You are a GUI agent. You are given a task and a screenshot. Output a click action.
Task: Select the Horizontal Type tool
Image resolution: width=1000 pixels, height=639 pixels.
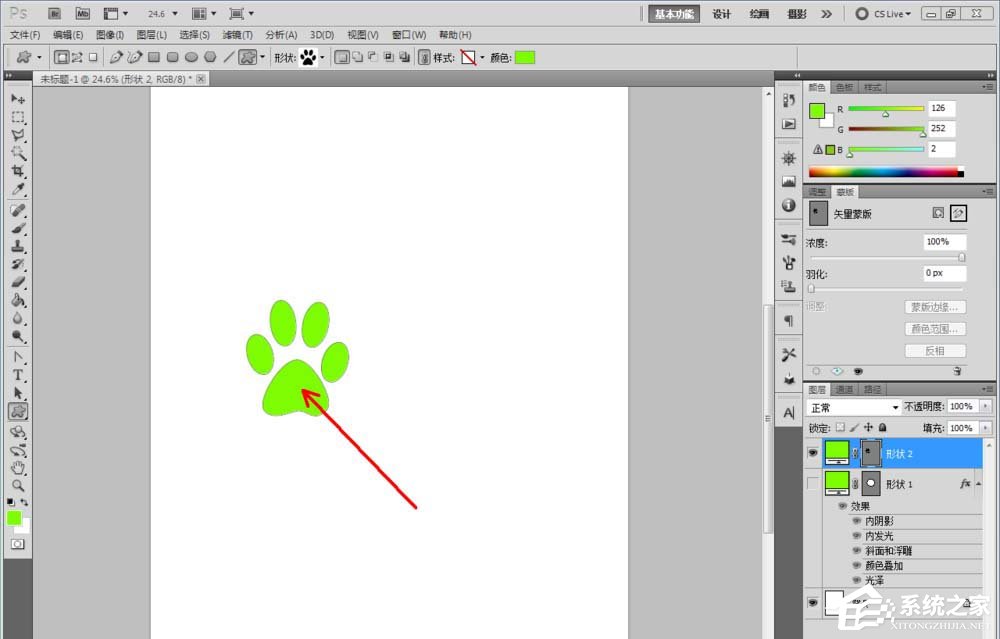tap(18, 375)
